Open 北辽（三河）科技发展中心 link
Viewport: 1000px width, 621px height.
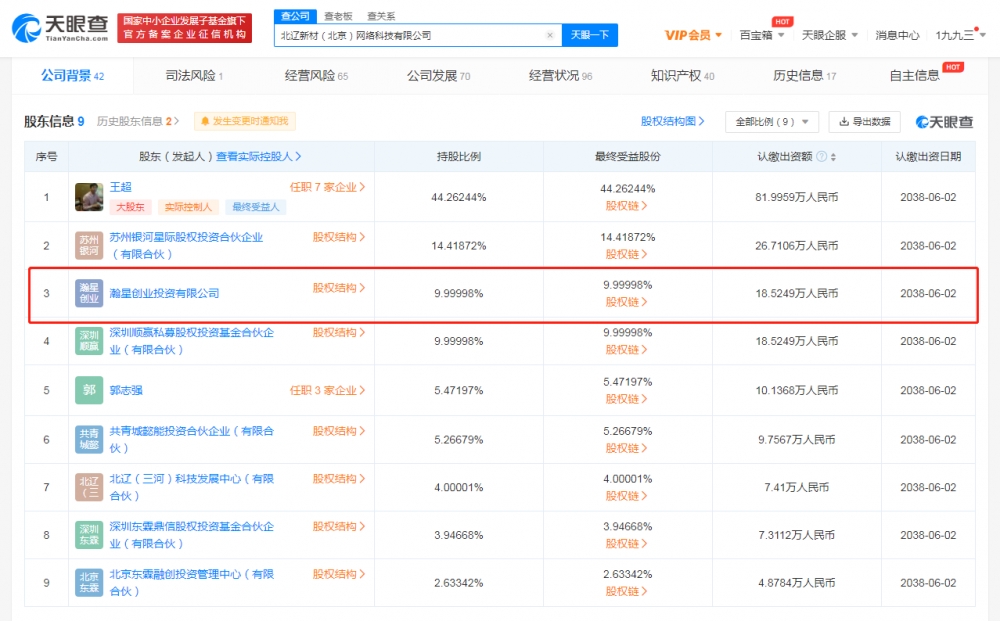pyautogui.click(x=191, y=487)
